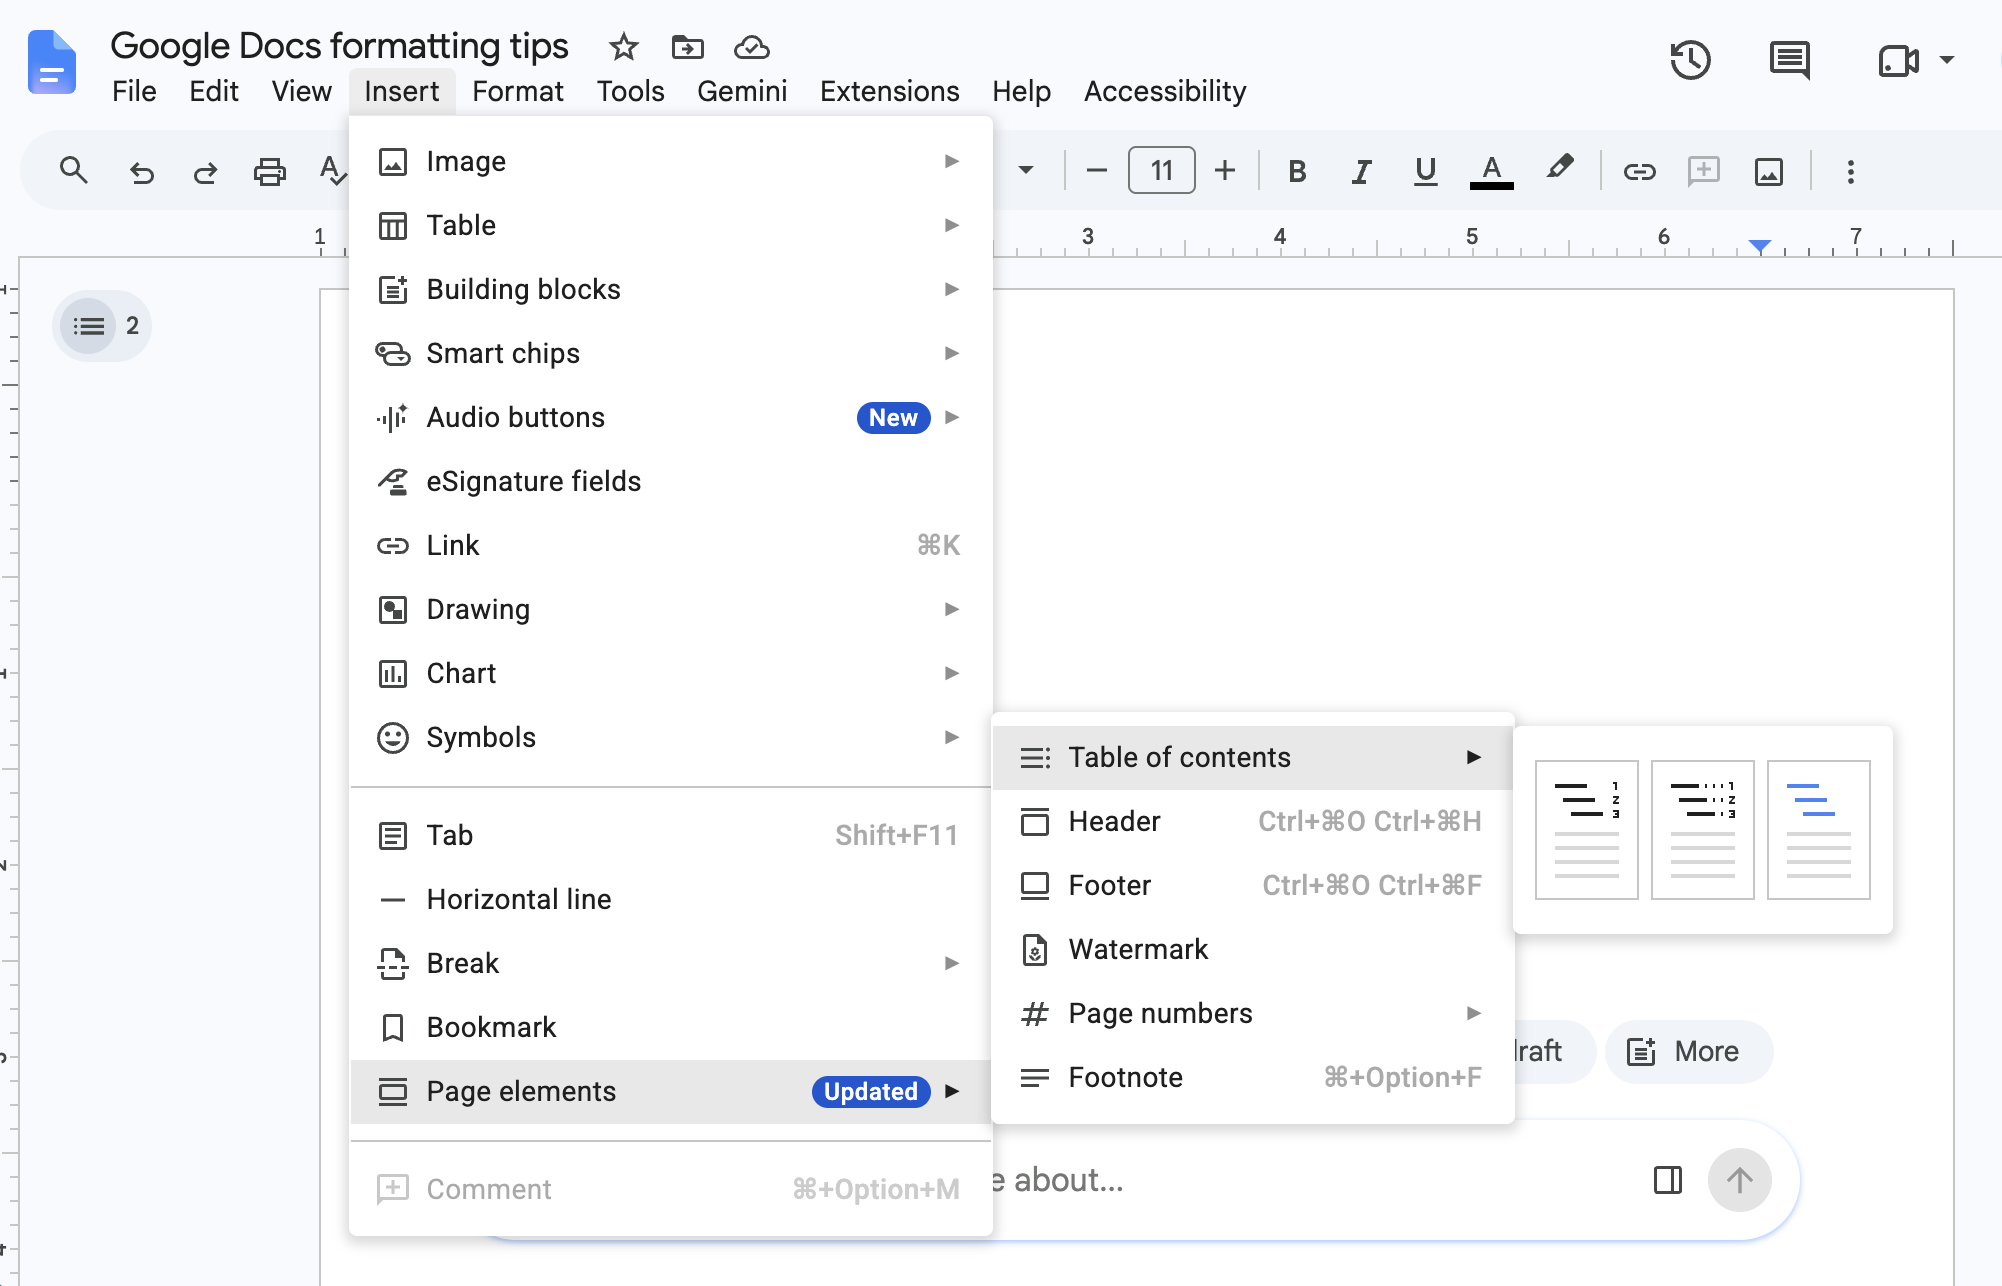Open the Google Docs home icon
Image resolution: width=2002 pixels, height=1286 pixels.
(52, 62)
